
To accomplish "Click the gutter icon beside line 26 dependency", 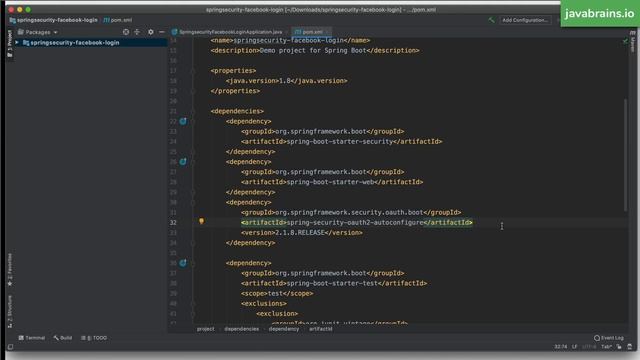I will pos(183,162).
